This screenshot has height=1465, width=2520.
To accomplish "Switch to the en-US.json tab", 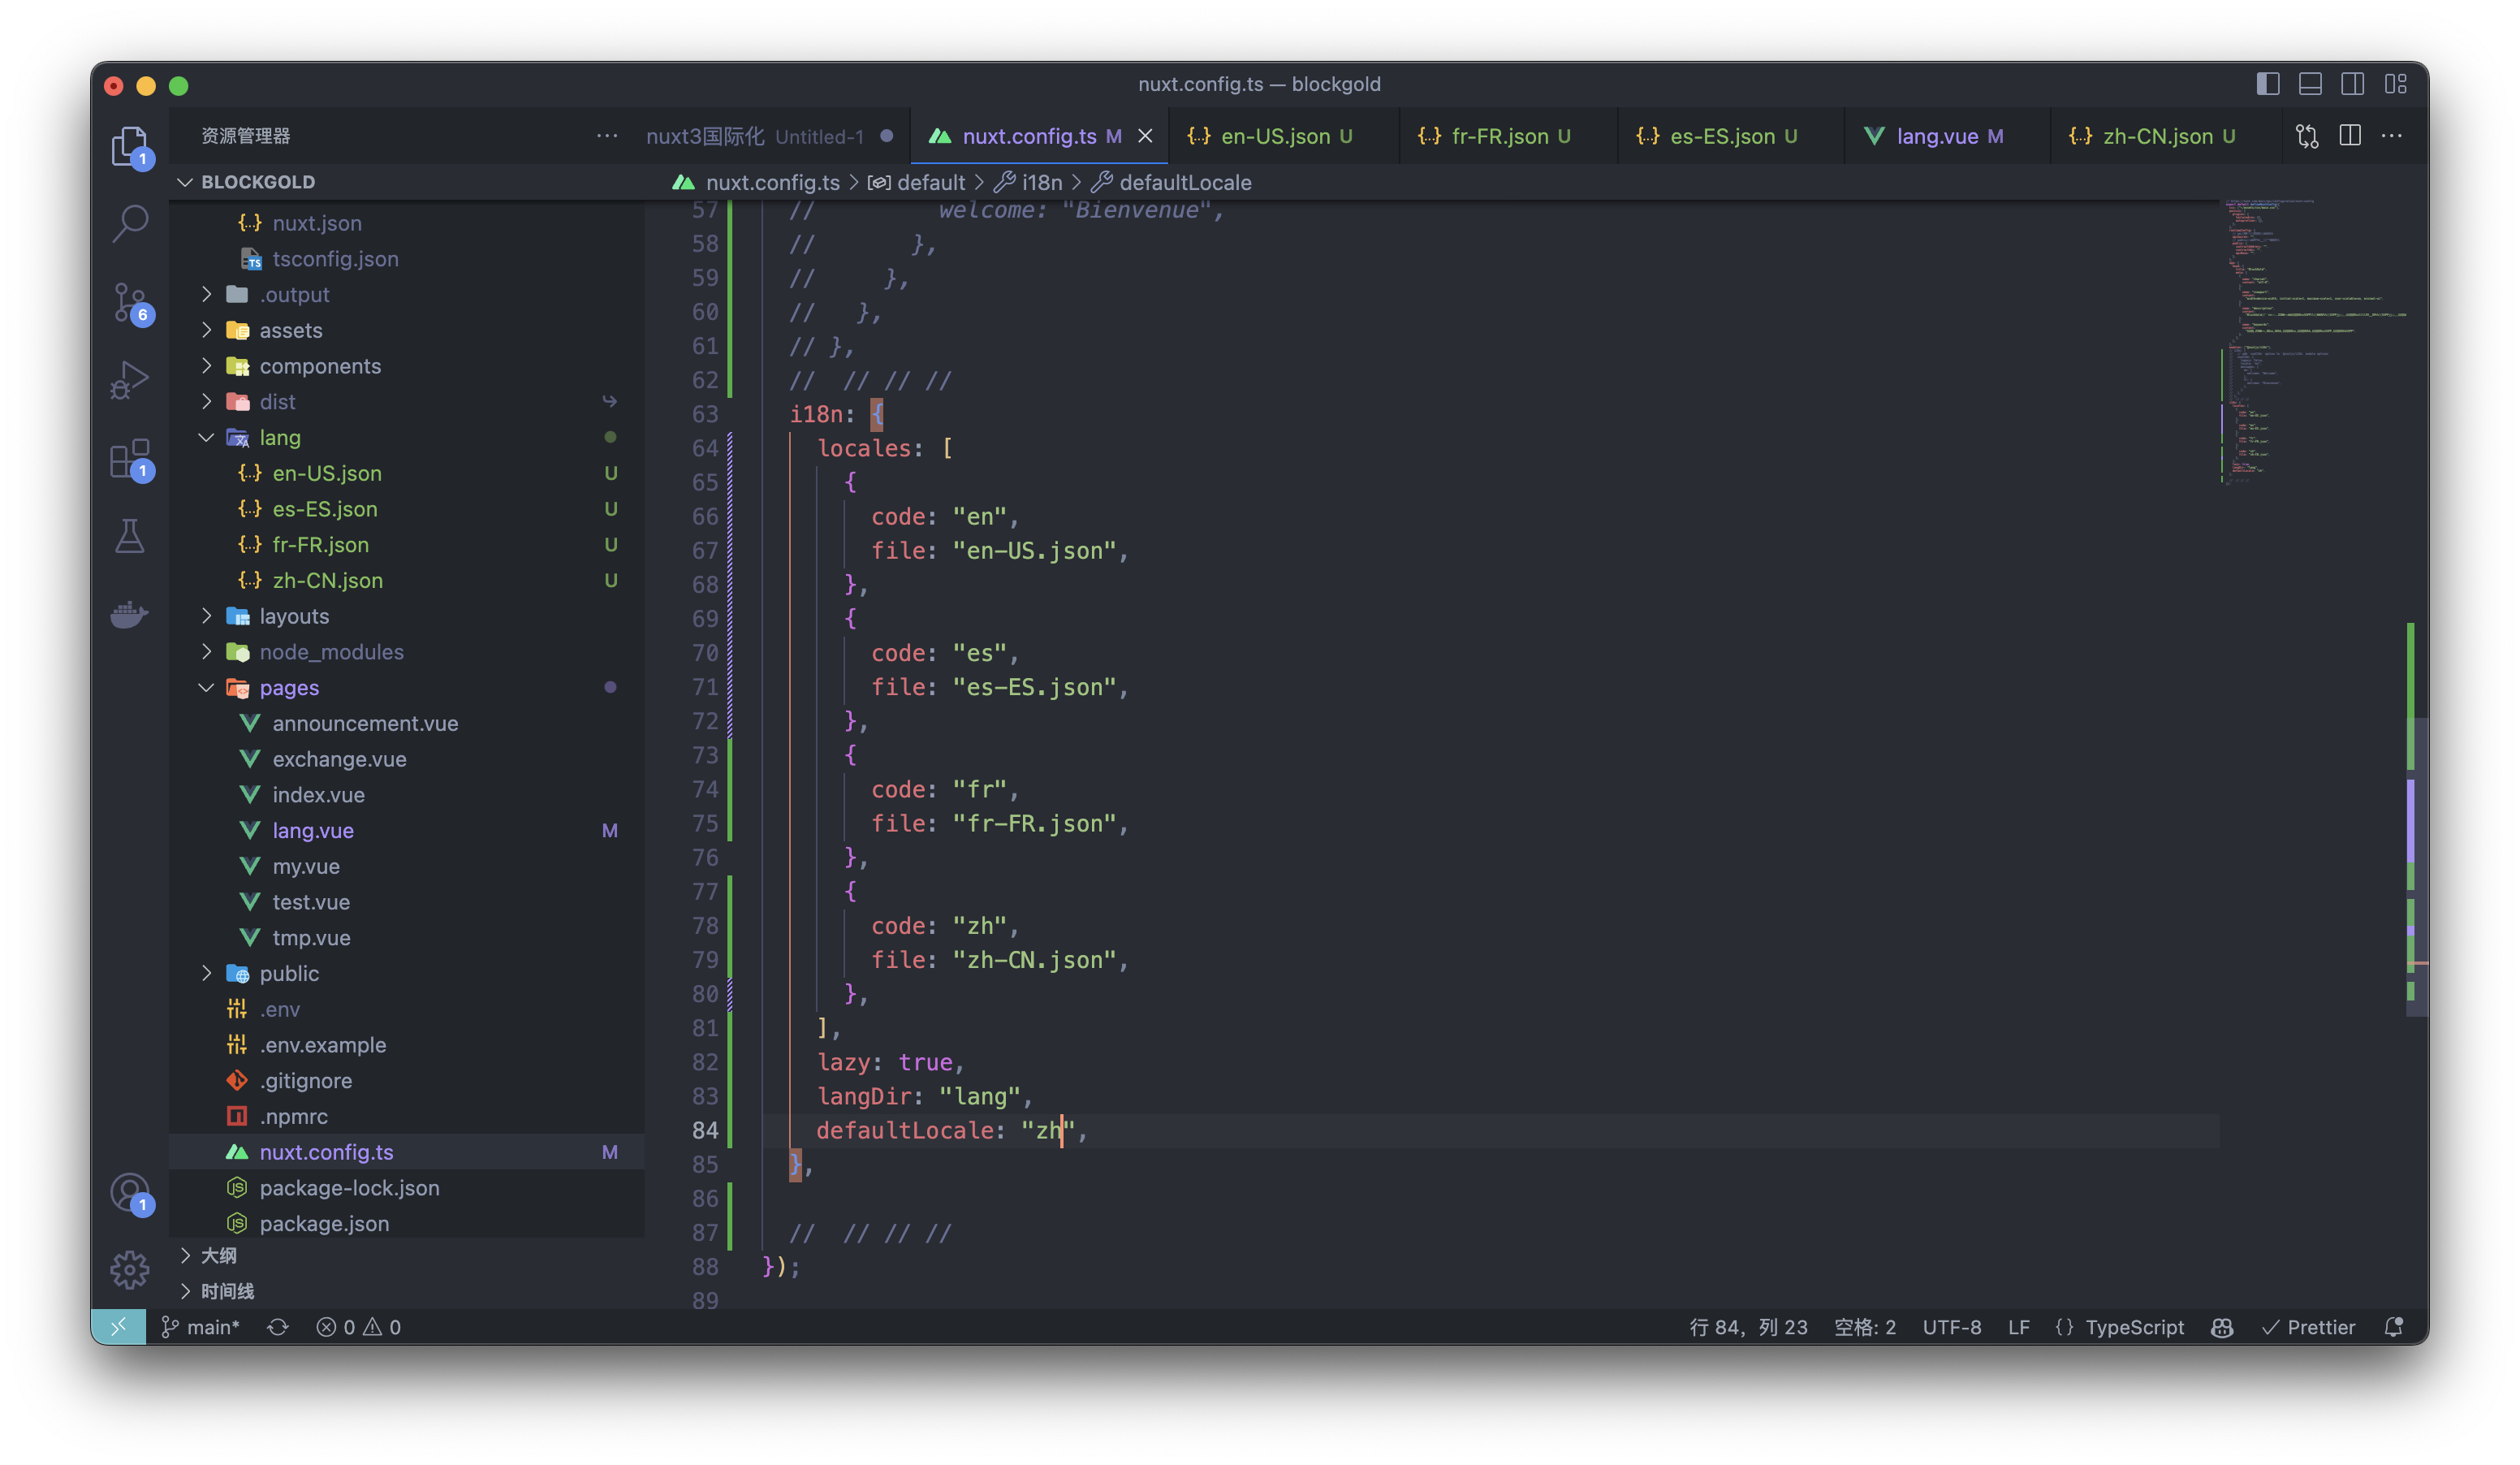I will point(1274,136).
